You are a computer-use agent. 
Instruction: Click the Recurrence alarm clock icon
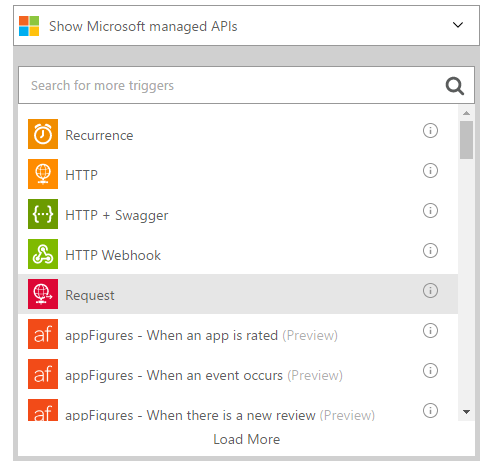click(43, 134)
